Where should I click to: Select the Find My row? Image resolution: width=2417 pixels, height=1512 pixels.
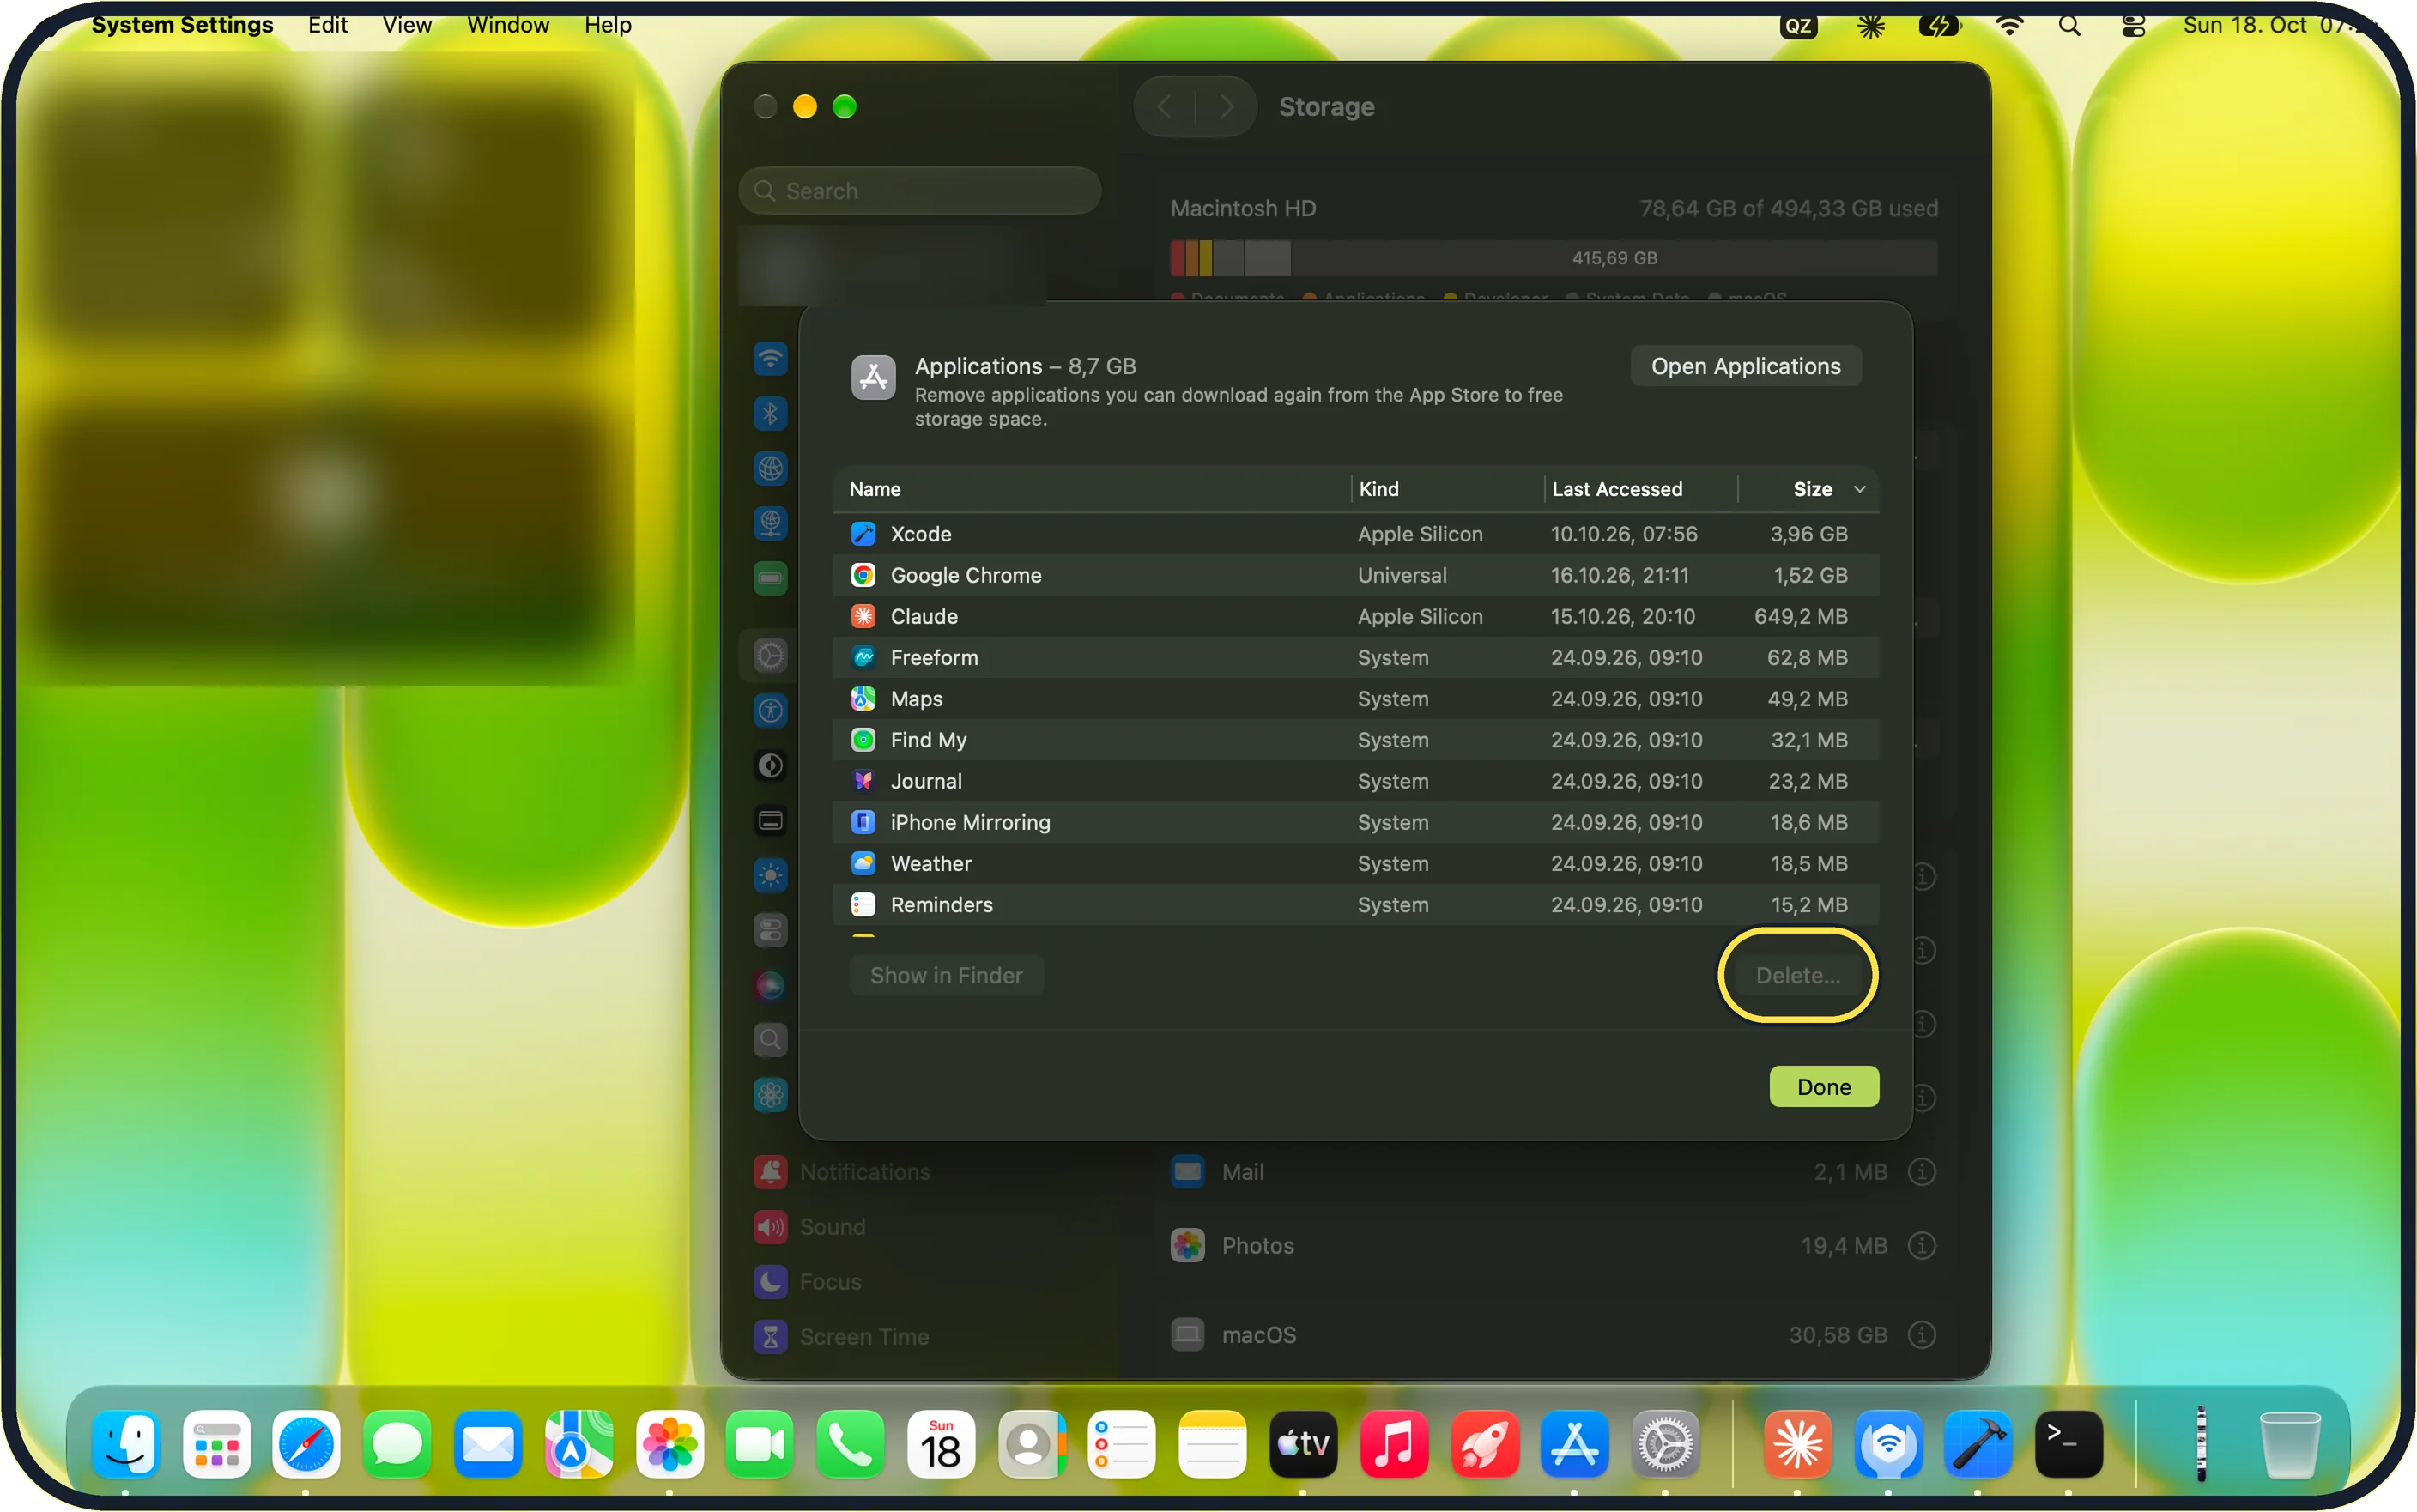pos(1355,740)
